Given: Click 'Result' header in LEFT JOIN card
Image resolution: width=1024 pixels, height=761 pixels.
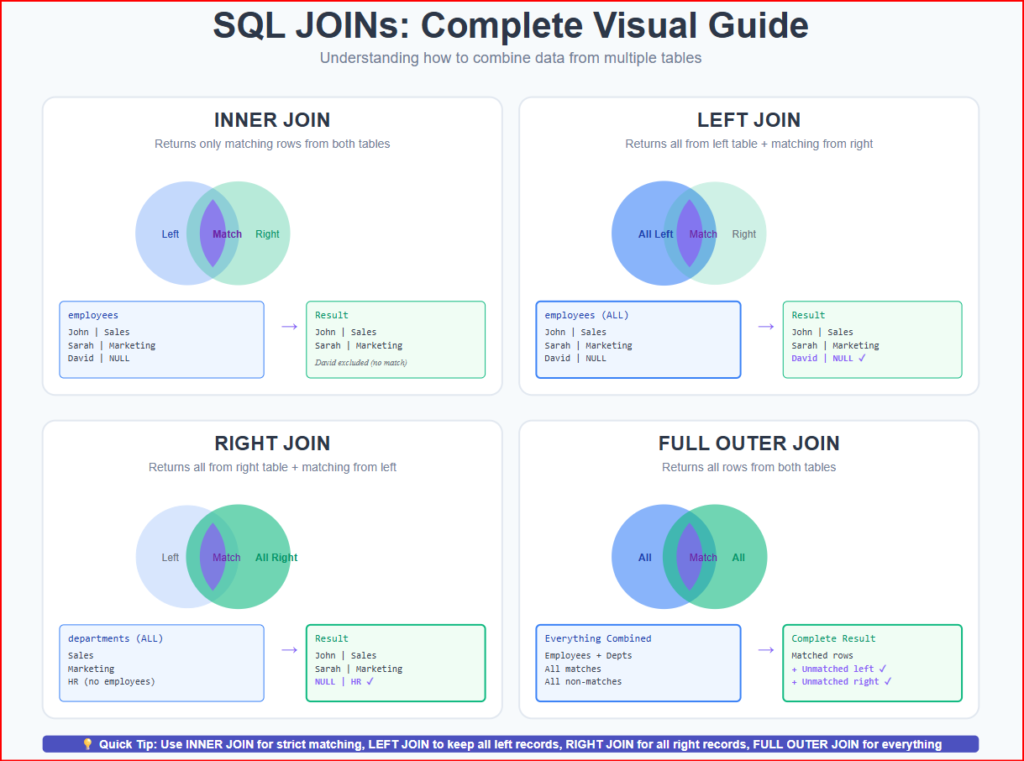Looking at the screenshot, I should (x=808, y=315).
